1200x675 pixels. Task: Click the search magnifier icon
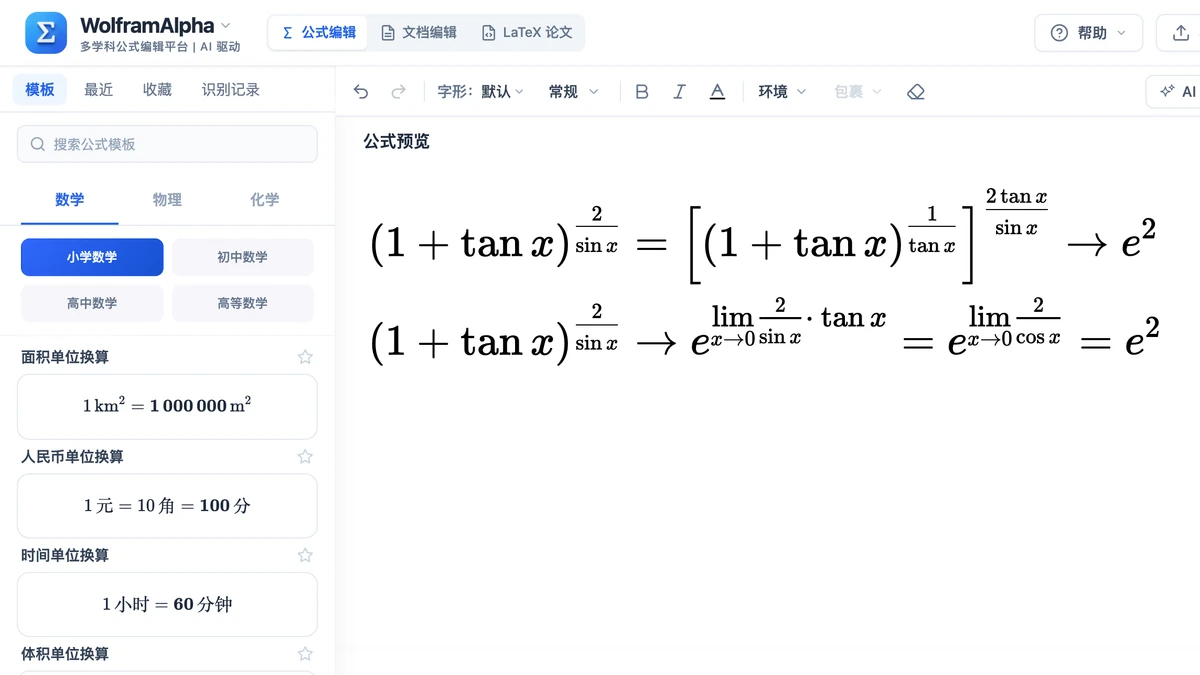tap(38, 144)
